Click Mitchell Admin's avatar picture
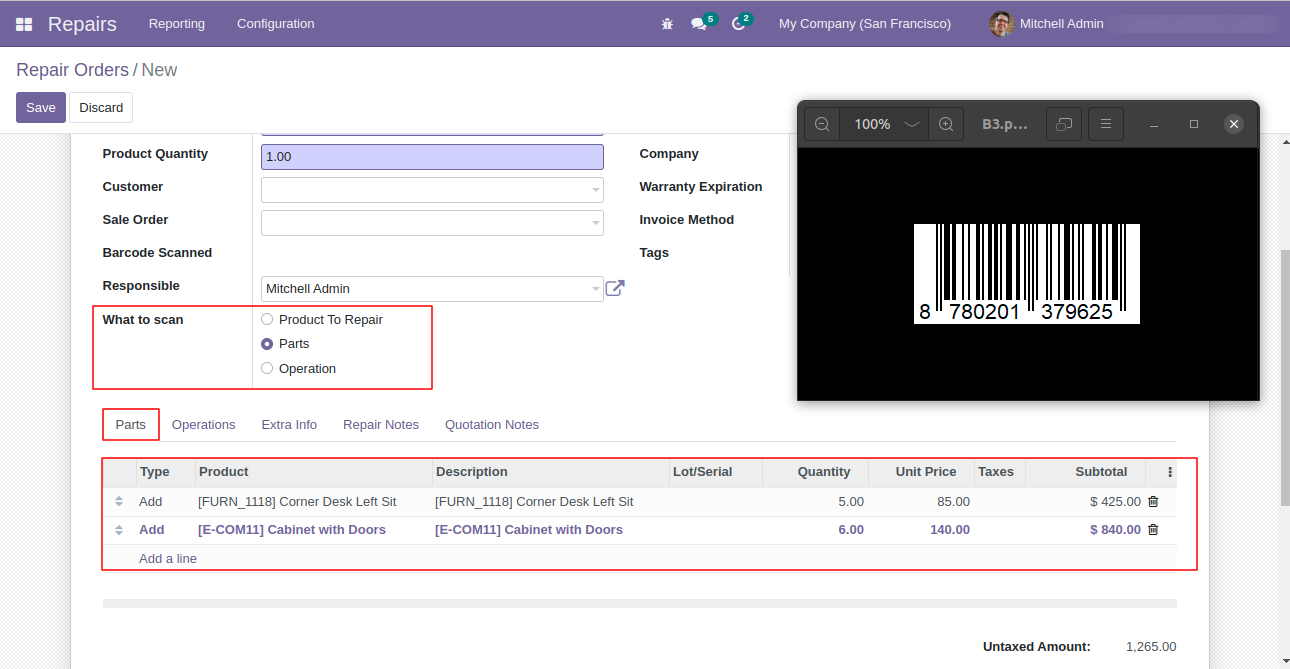The image size is (1290, 669). 1001,24
